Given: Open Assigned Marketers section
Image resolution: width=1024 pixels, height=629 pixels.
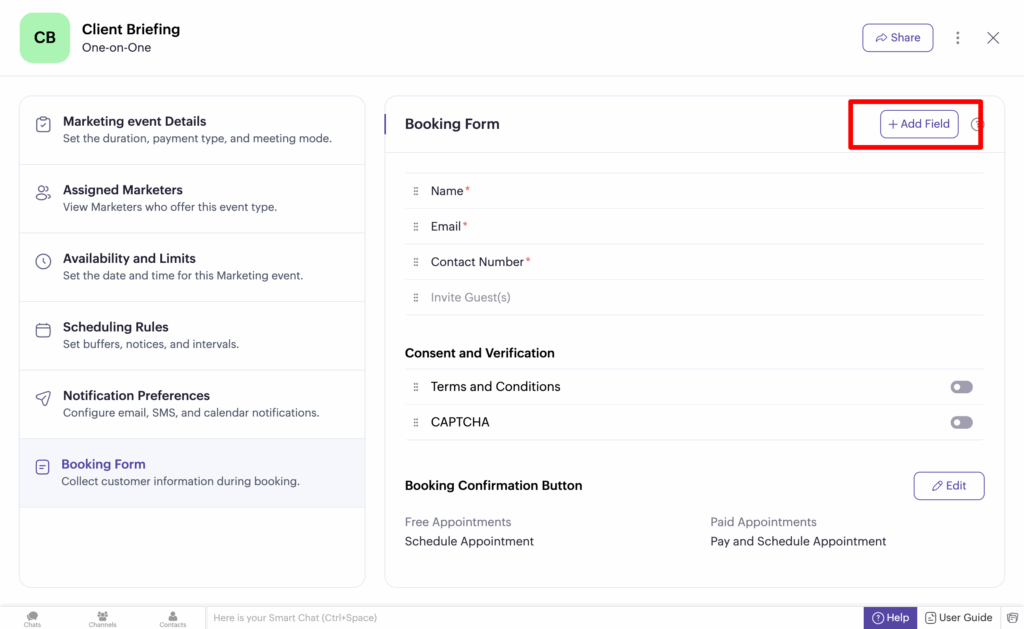Looking at the screenshot, I should pos(192,198).
